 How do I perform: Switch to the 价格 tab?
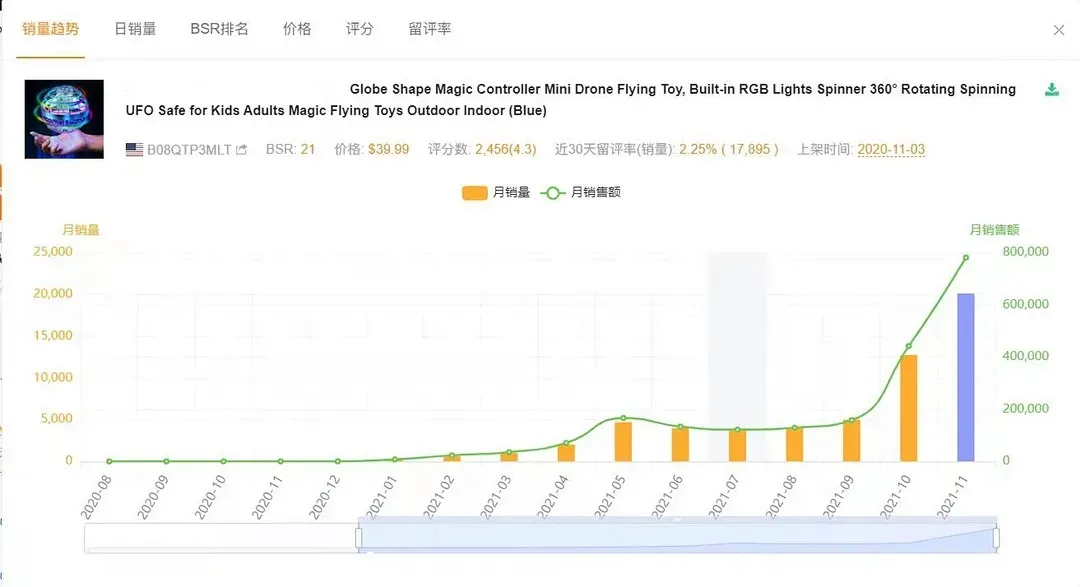click(297, 29)
